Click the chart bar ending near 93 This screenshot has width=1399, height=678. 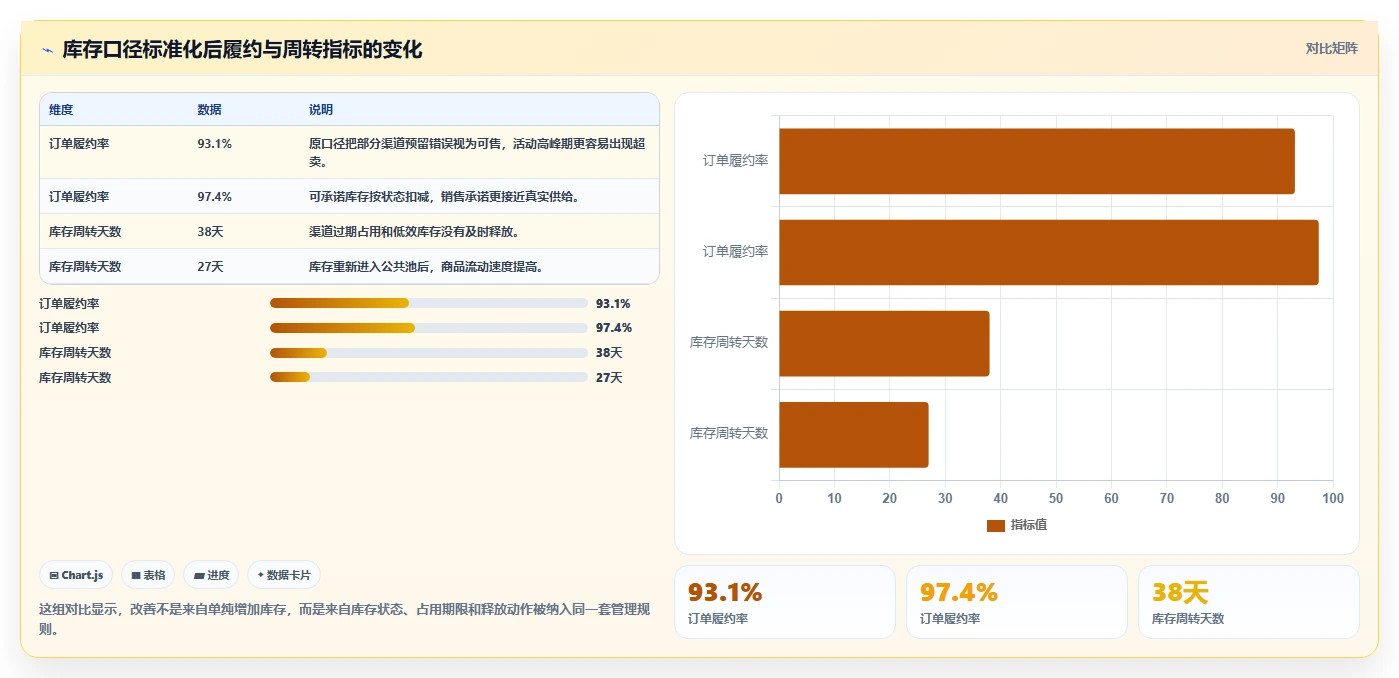tap(1037, 161)
